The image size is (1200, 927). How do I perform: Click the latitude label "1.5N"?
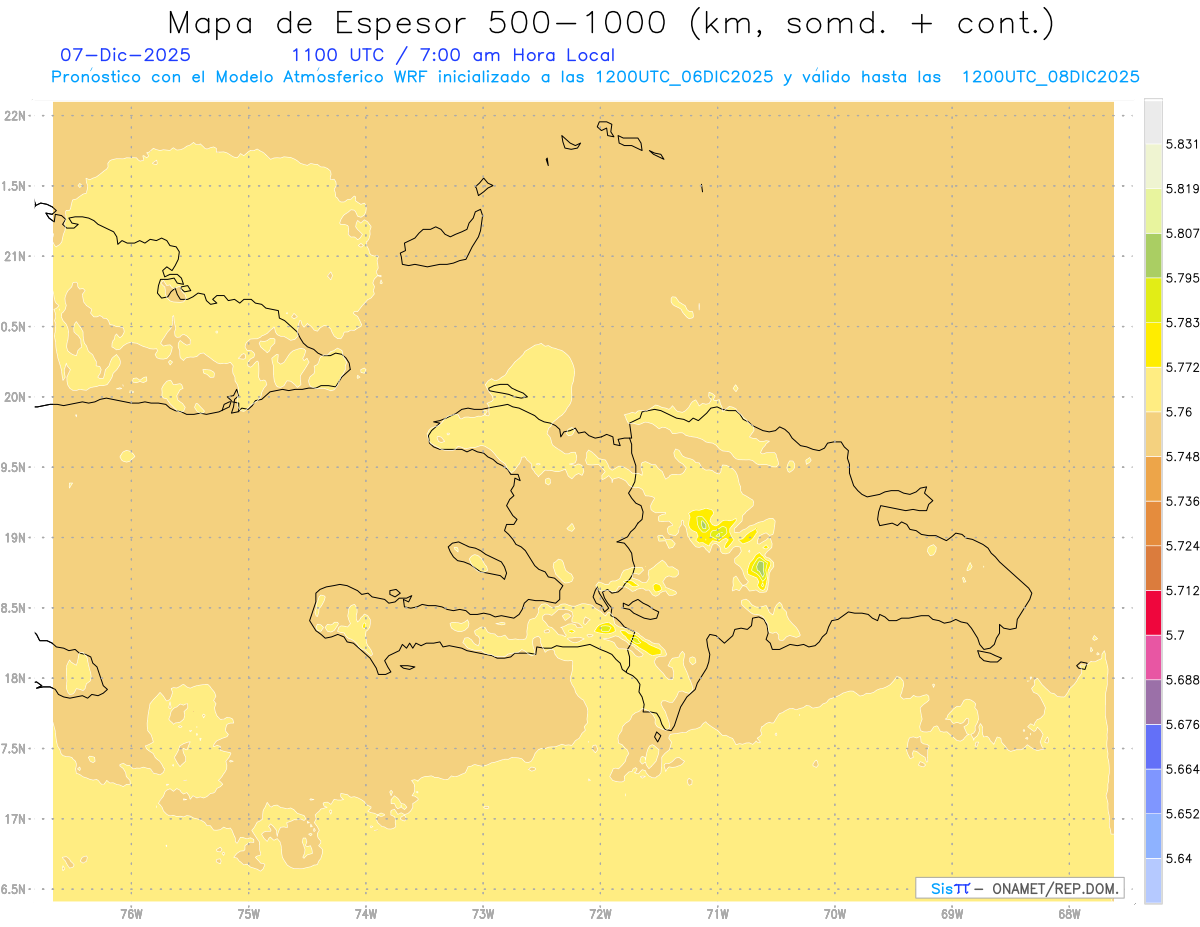coord(16,186)
